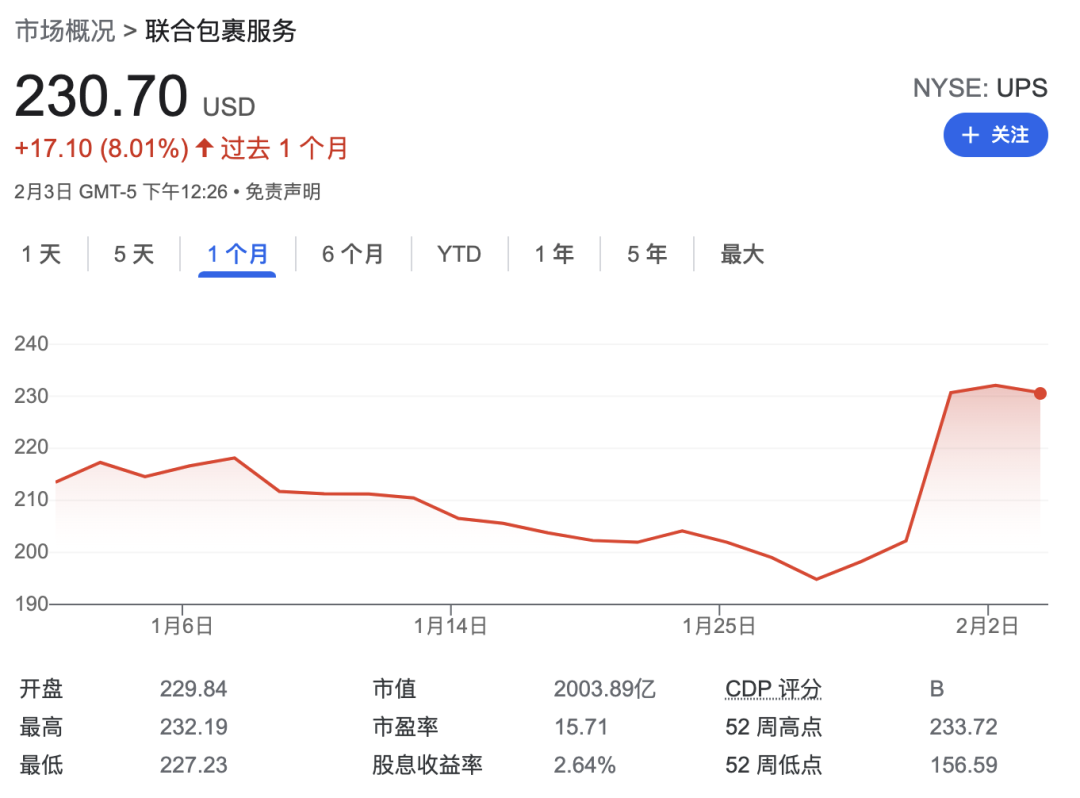
Task: Click the 190 y-axis label
Action: (31, 604)
